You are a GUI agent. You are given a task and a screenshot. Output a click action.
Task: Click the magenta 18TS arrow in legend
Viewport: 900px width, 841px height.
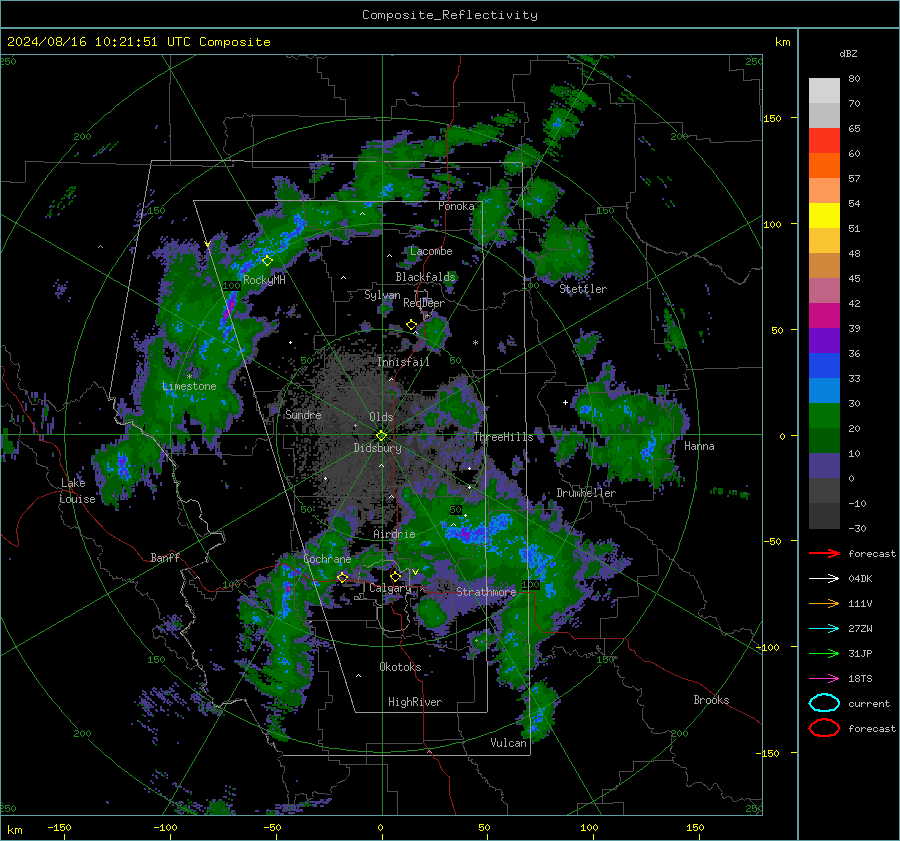(x=824, y=679)
